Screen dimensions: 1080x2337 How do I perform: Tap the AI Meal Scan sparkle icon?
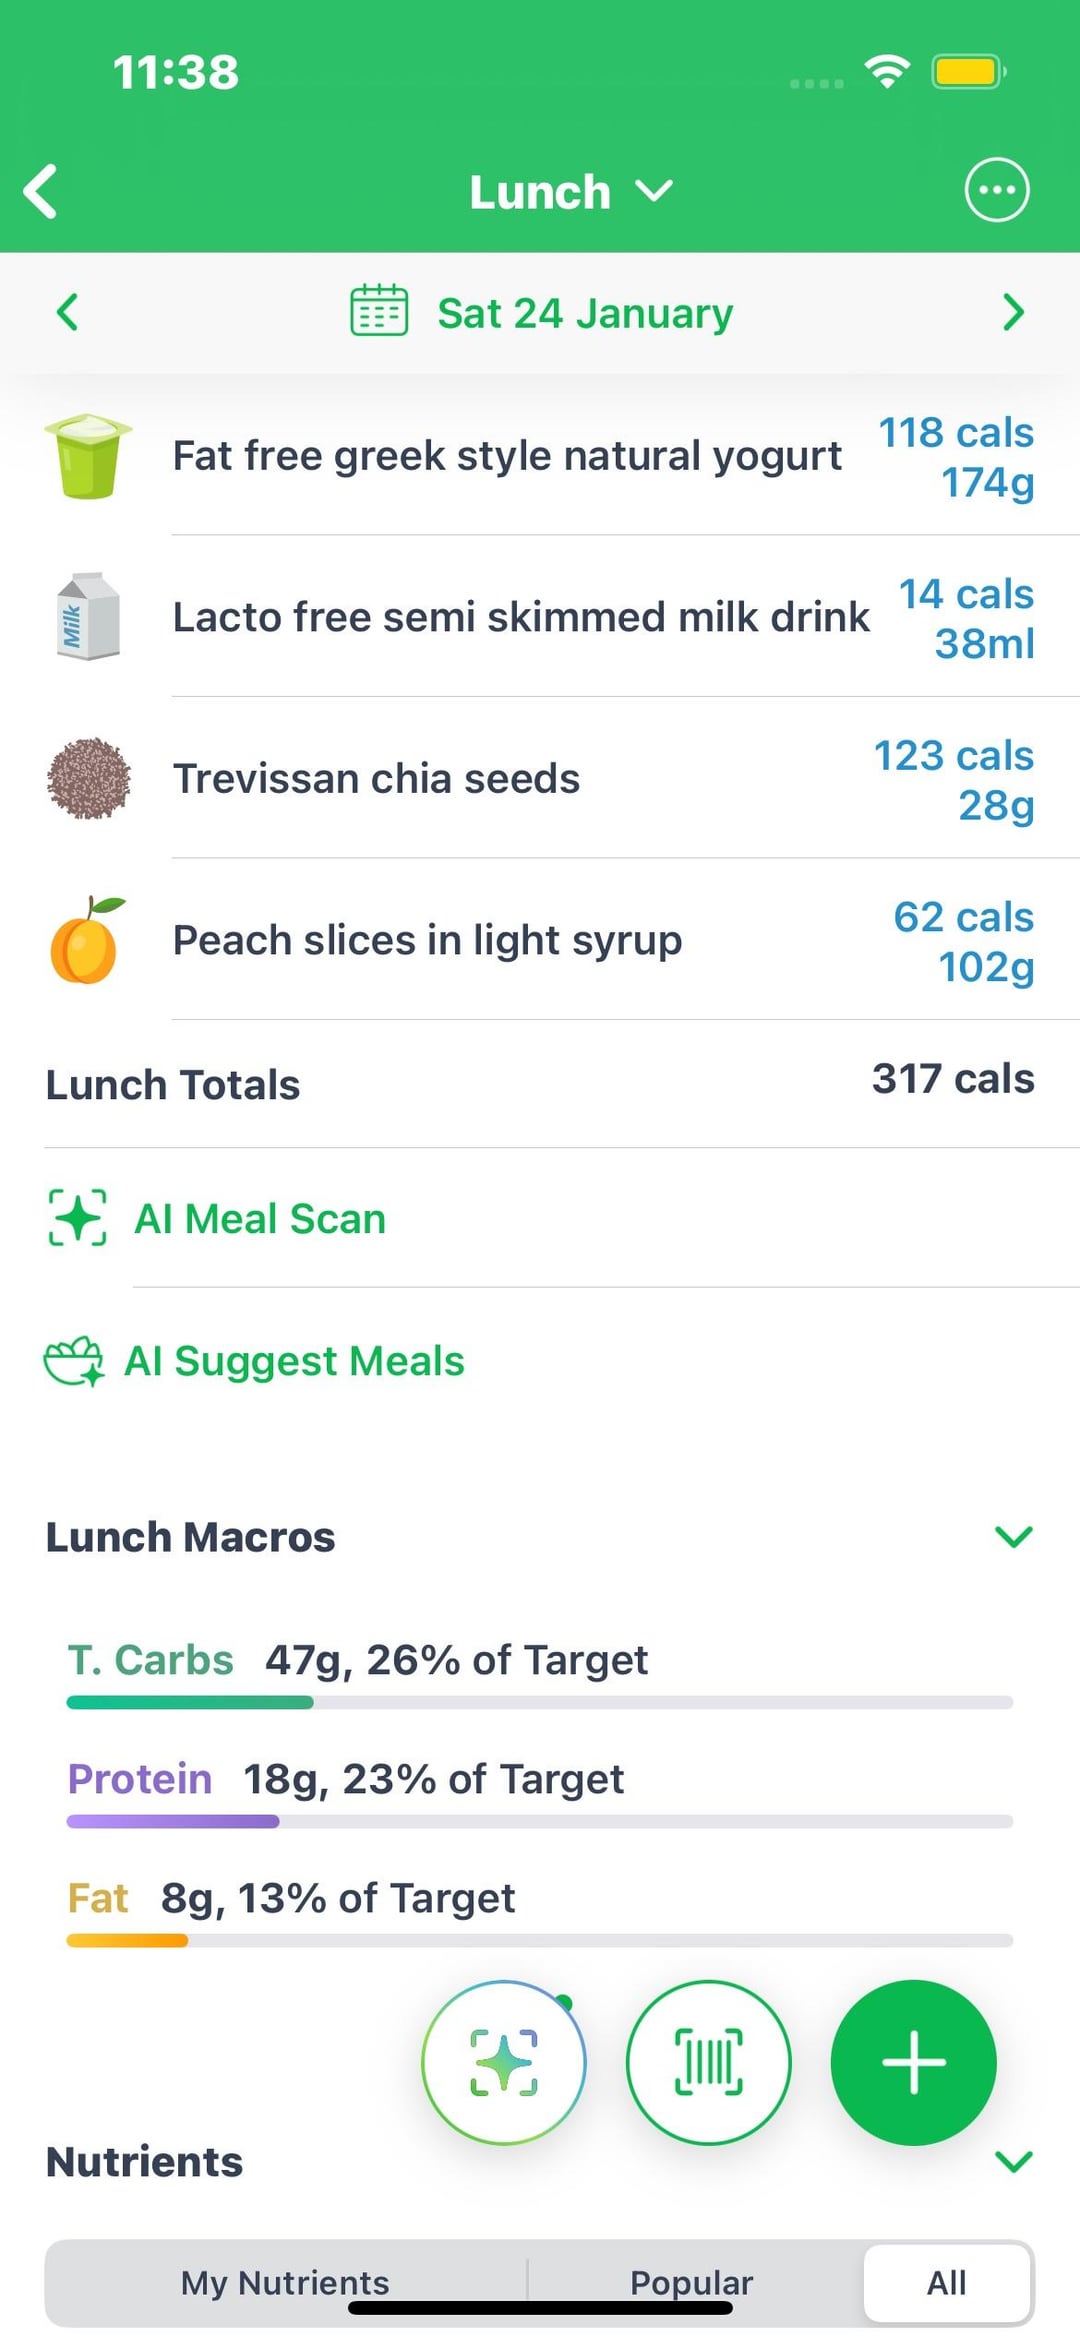pyautogui.click(x=77, y=1217)
